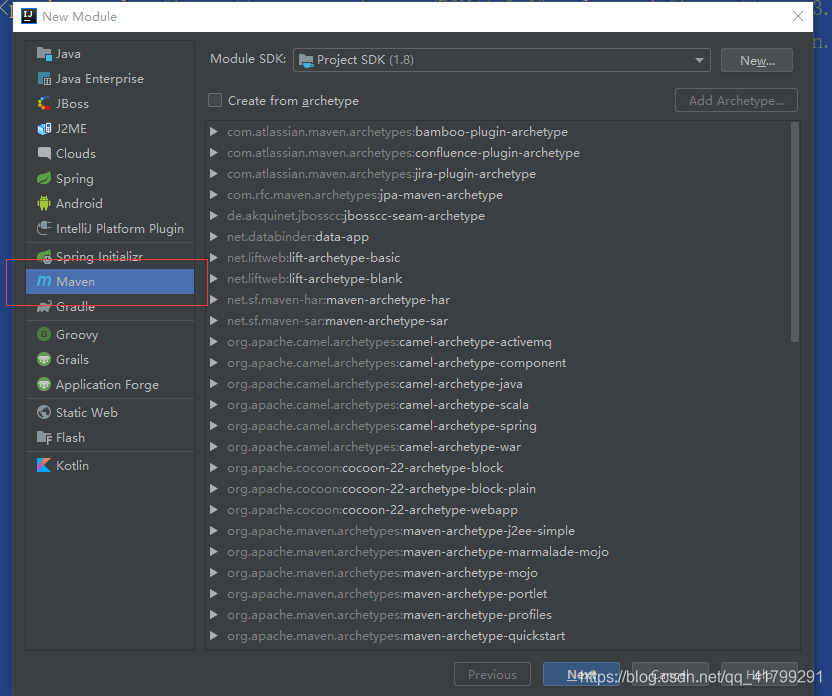Select the Java module type icon
The image size is (832, 696).
pyautogui.click(x=44, y=54)
